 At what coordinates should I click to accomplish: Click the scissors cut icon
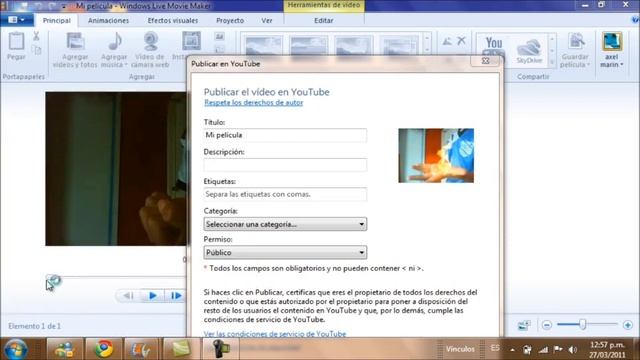tap(36, 36)
